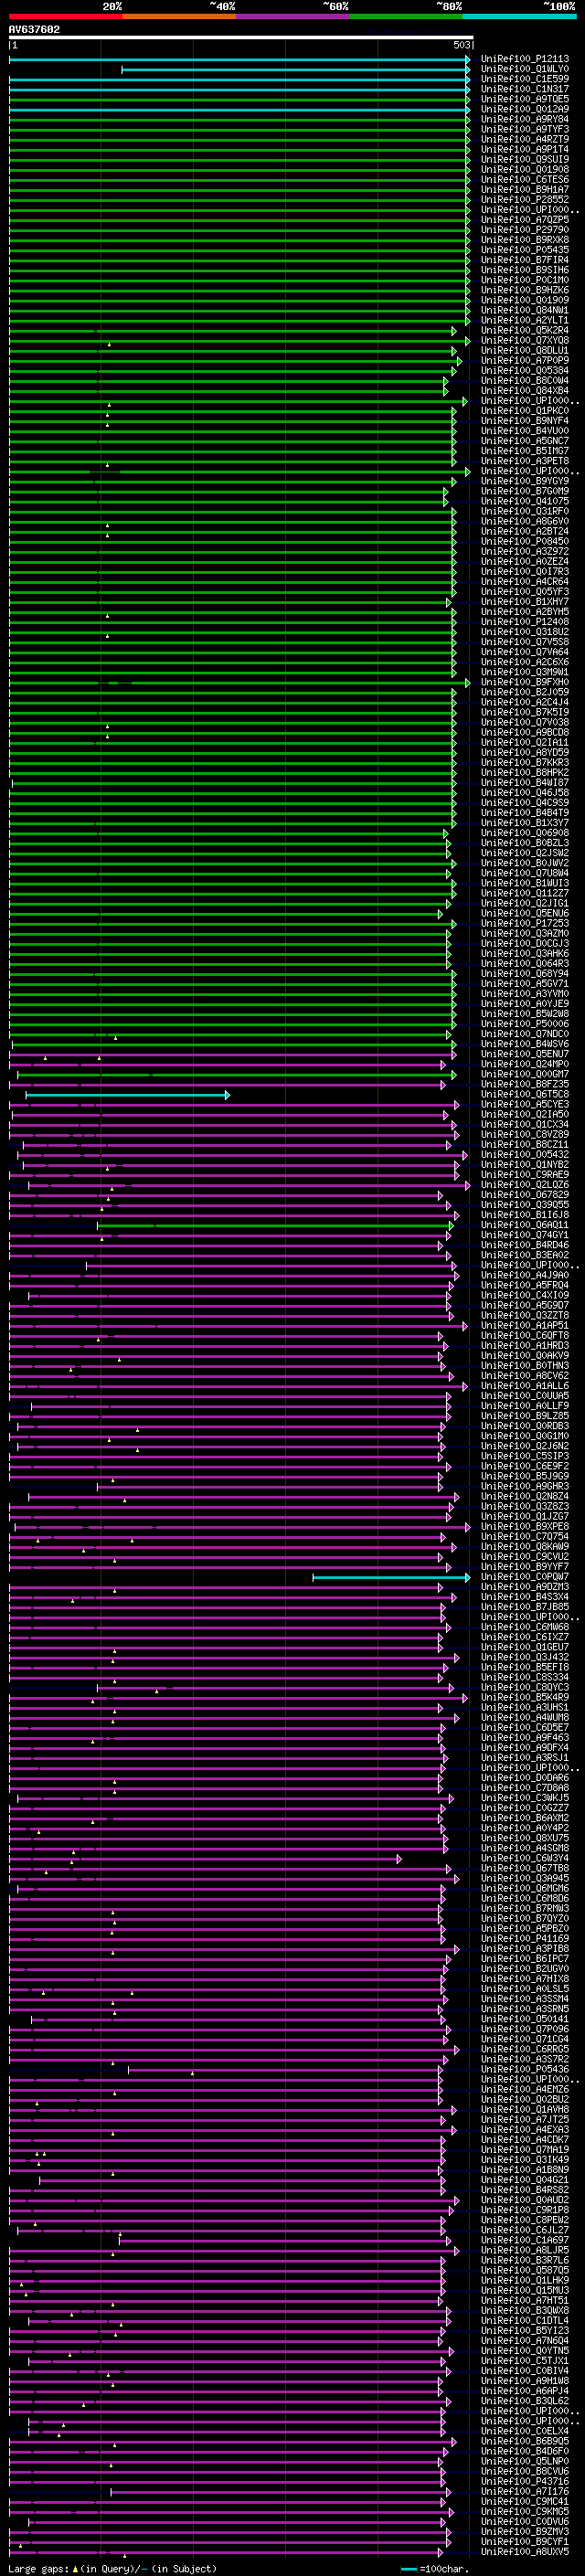Click the UniRef100_Q6AQ11 label
Viewport: 585px width, 2576px height.
[x=524, y=1225]
